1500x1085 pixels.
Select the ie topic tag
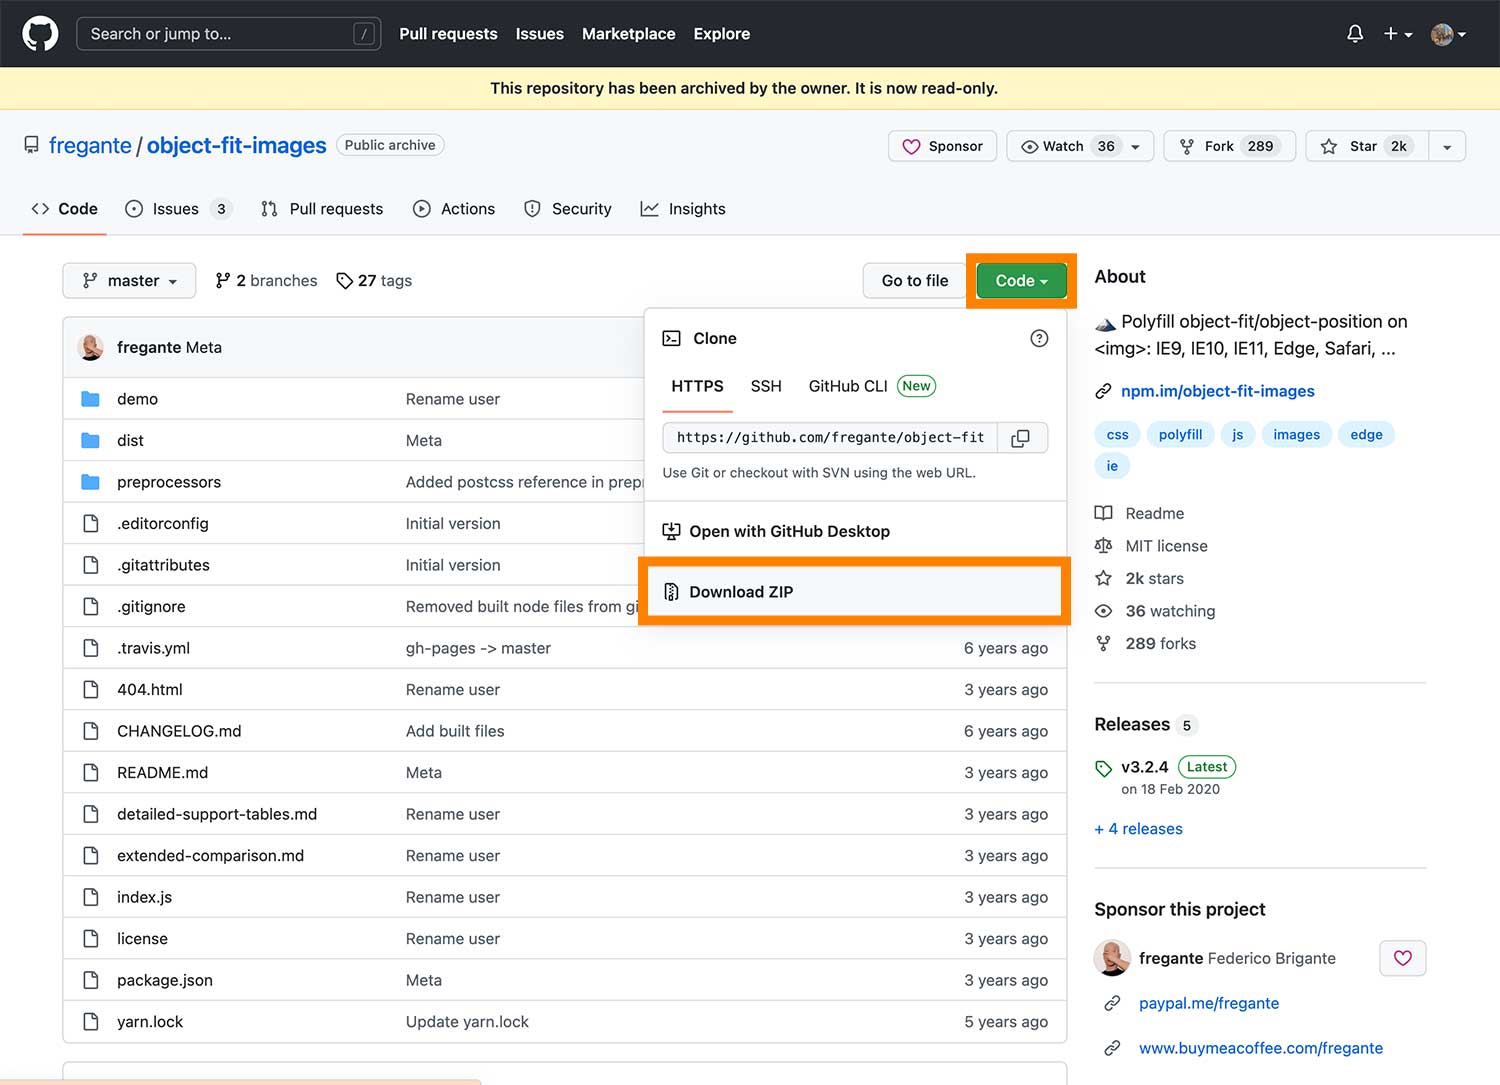click(x=1112, y=466)
